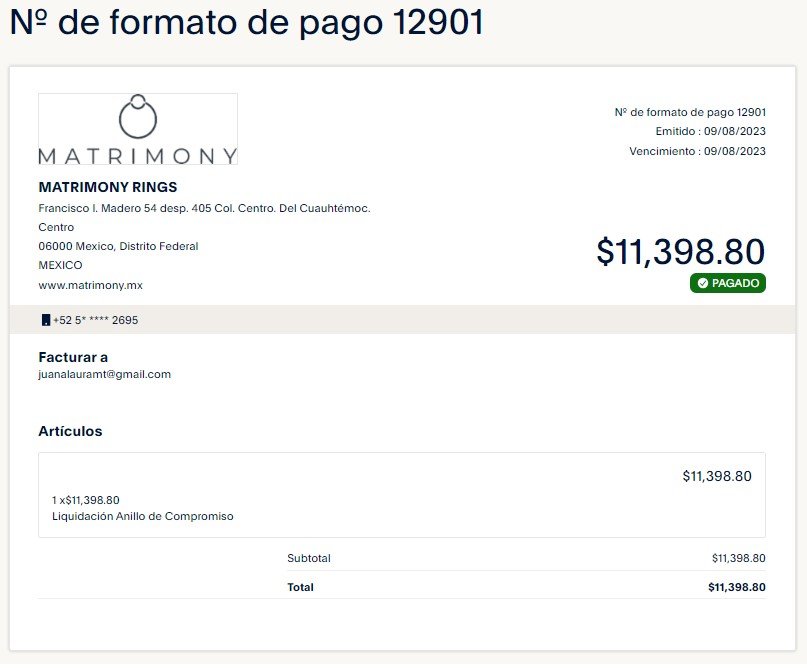Screen dimensions: 807x670
Task: Click the Emitido date 09/08/2023
Action: 734,131
